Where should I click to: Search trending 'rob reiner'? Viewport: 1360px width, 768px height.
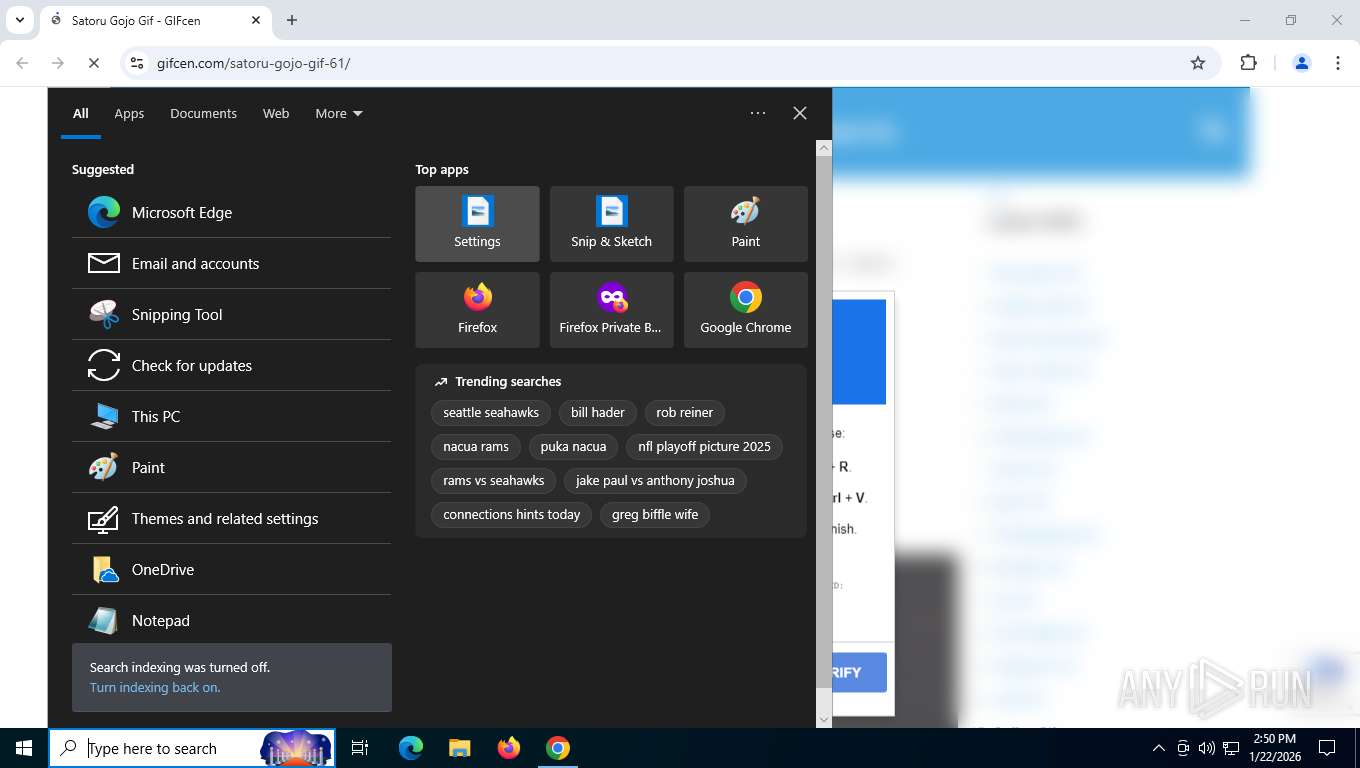point(684,412)
